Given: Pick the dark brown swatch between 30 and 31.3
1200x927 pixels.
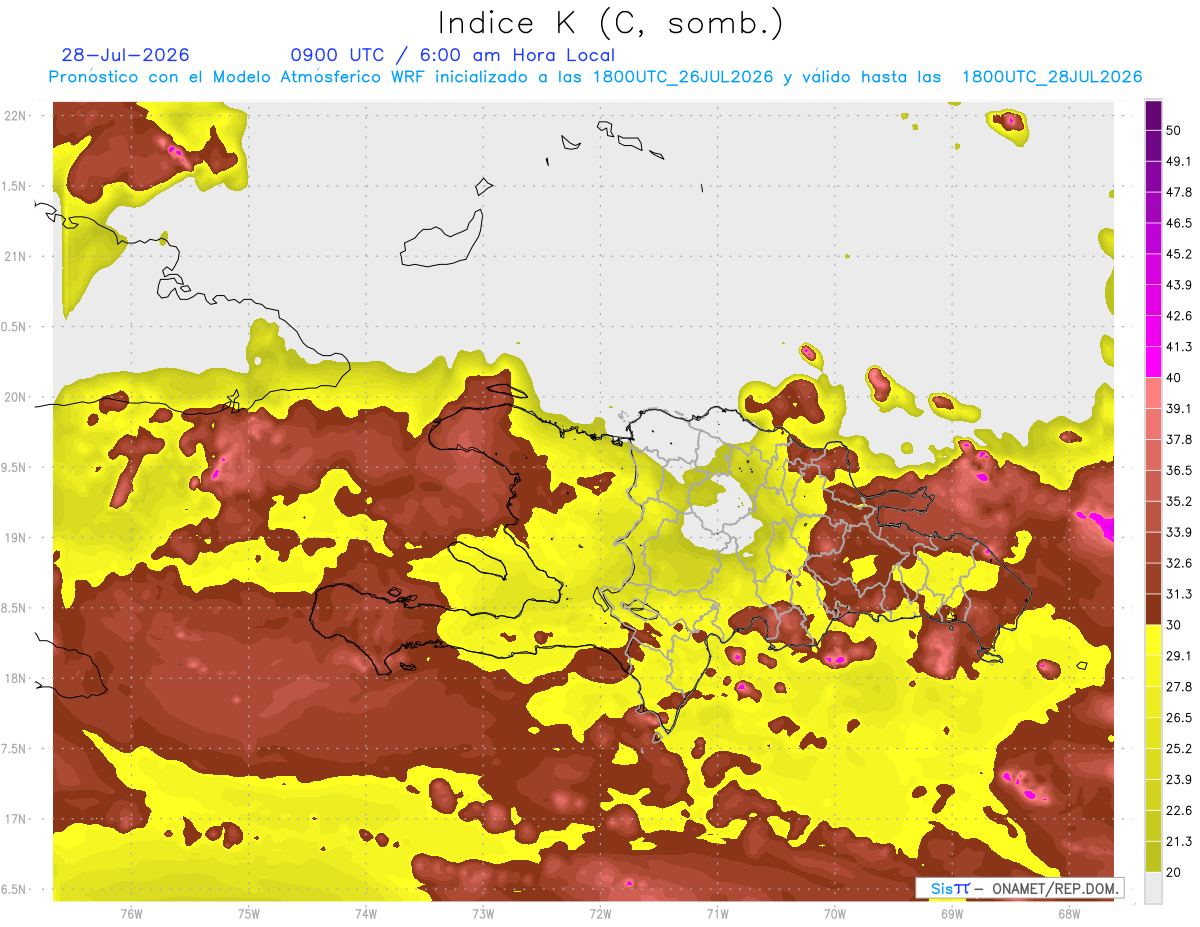Looking at the screenshot, I should click(x=1154, y=609).
